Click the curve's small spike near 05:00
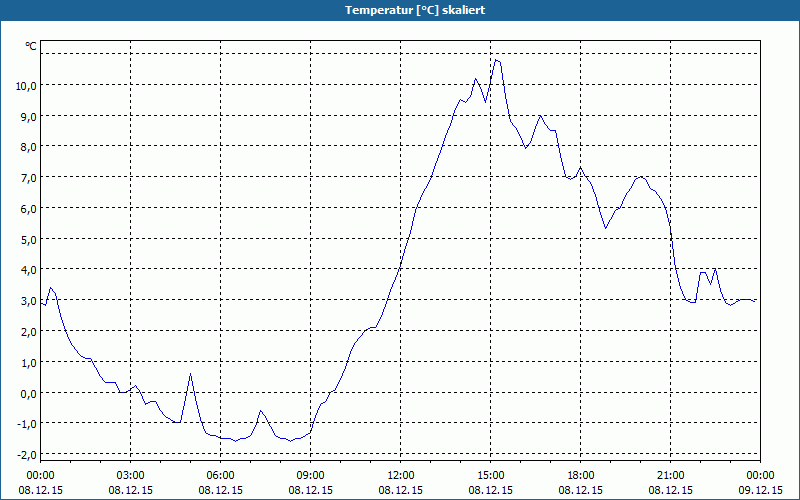Image resolution: width=800 pixels, height=500 pixels. [190, 374]
